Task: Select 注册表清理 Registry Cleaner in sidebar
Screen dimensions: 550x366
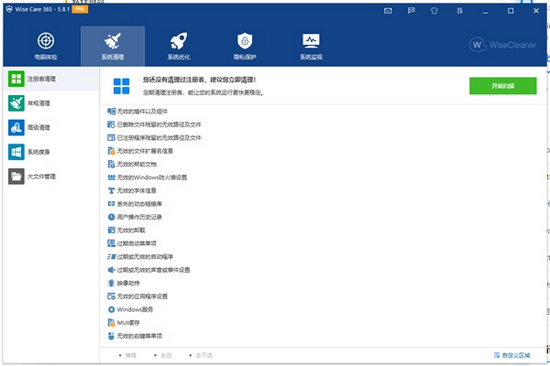Action: (51, 79)
